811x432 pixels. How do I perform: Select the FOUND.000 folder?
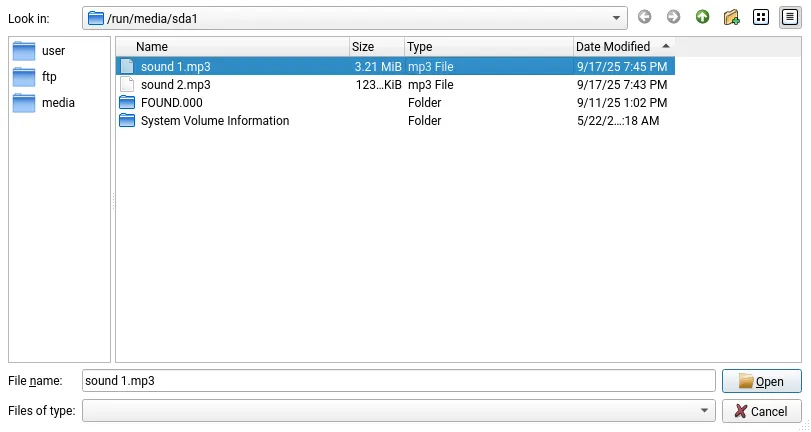pos(172,103)
